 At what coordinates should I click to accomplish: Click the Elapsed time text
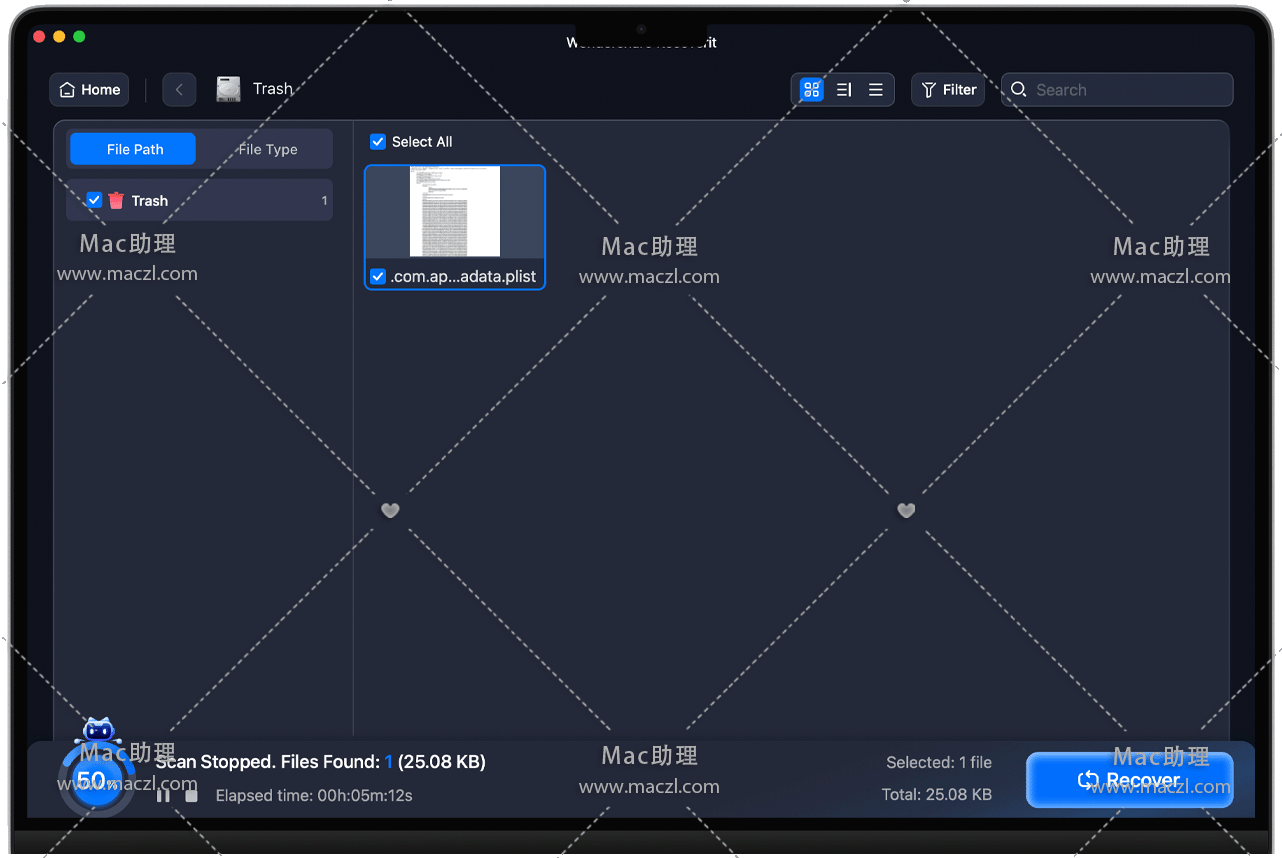pyautogui.click(x=312, y=796)
